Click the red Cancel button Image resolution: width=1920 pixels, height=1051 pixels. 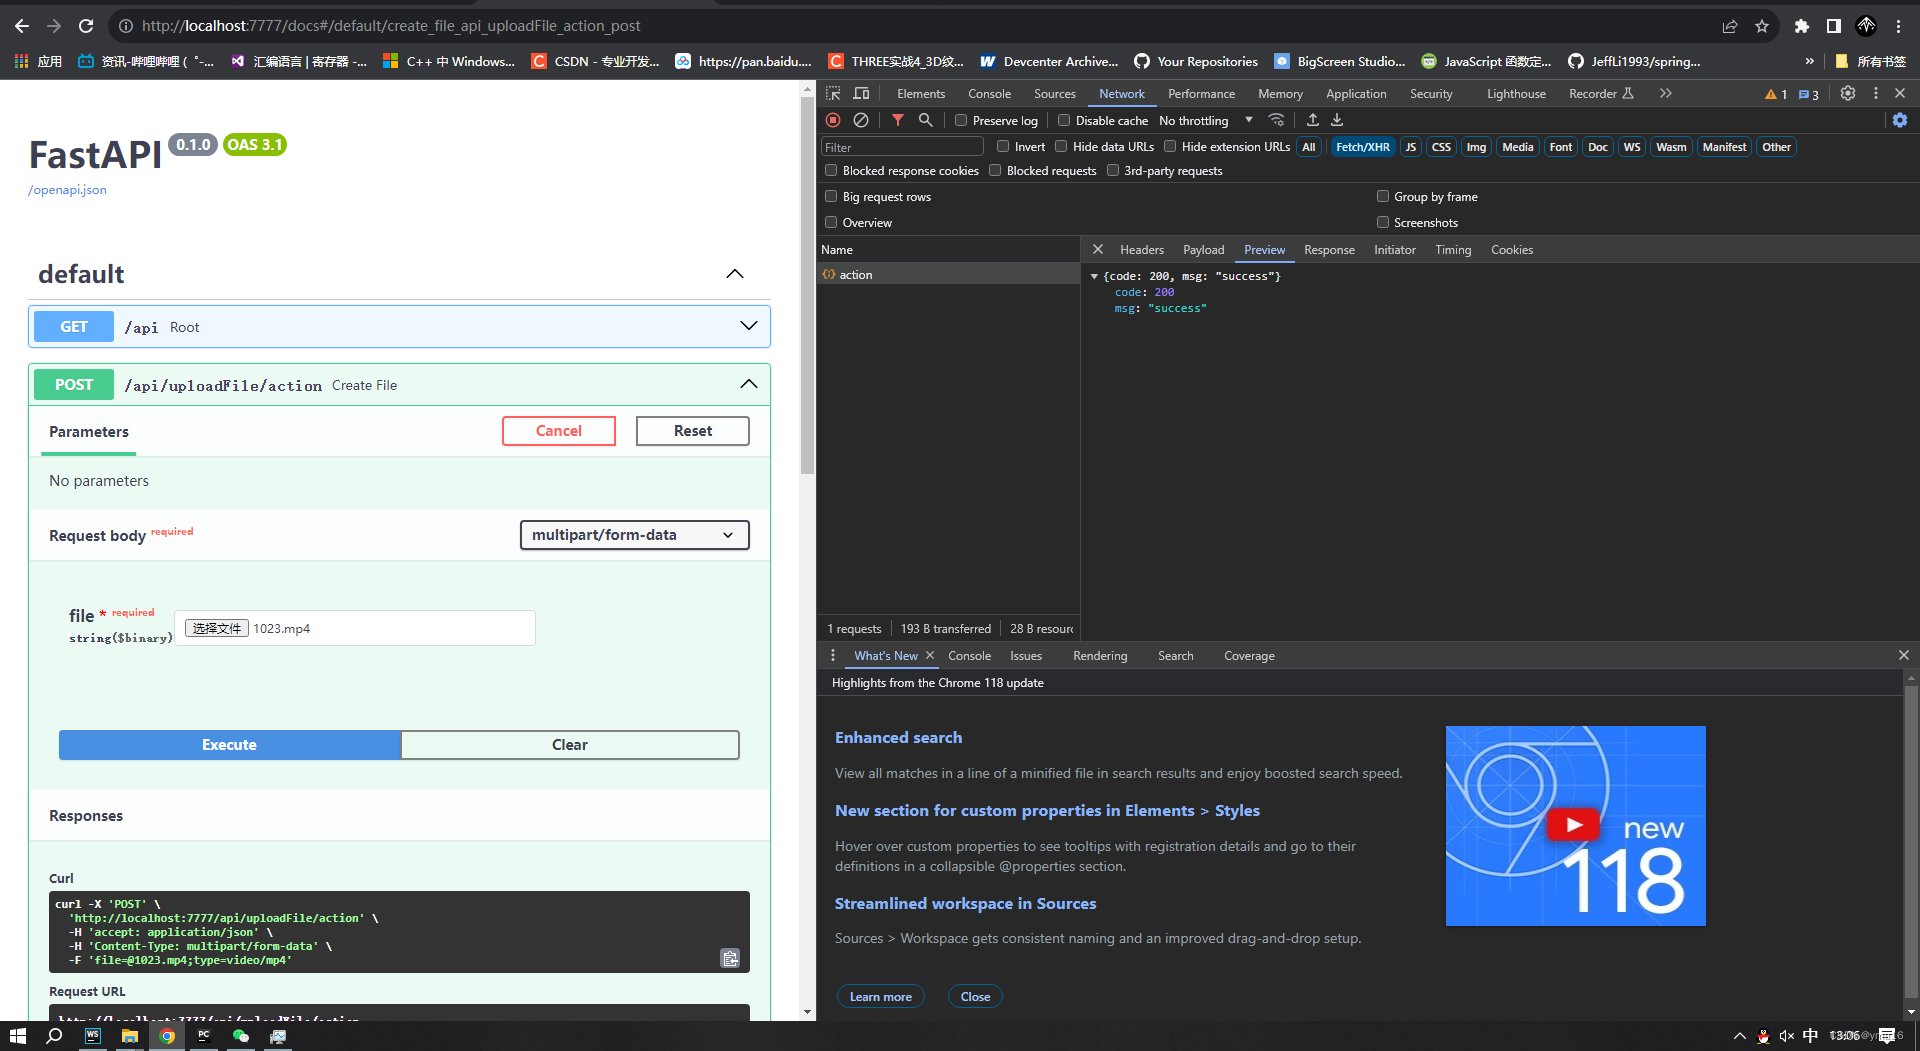point(559,431)
